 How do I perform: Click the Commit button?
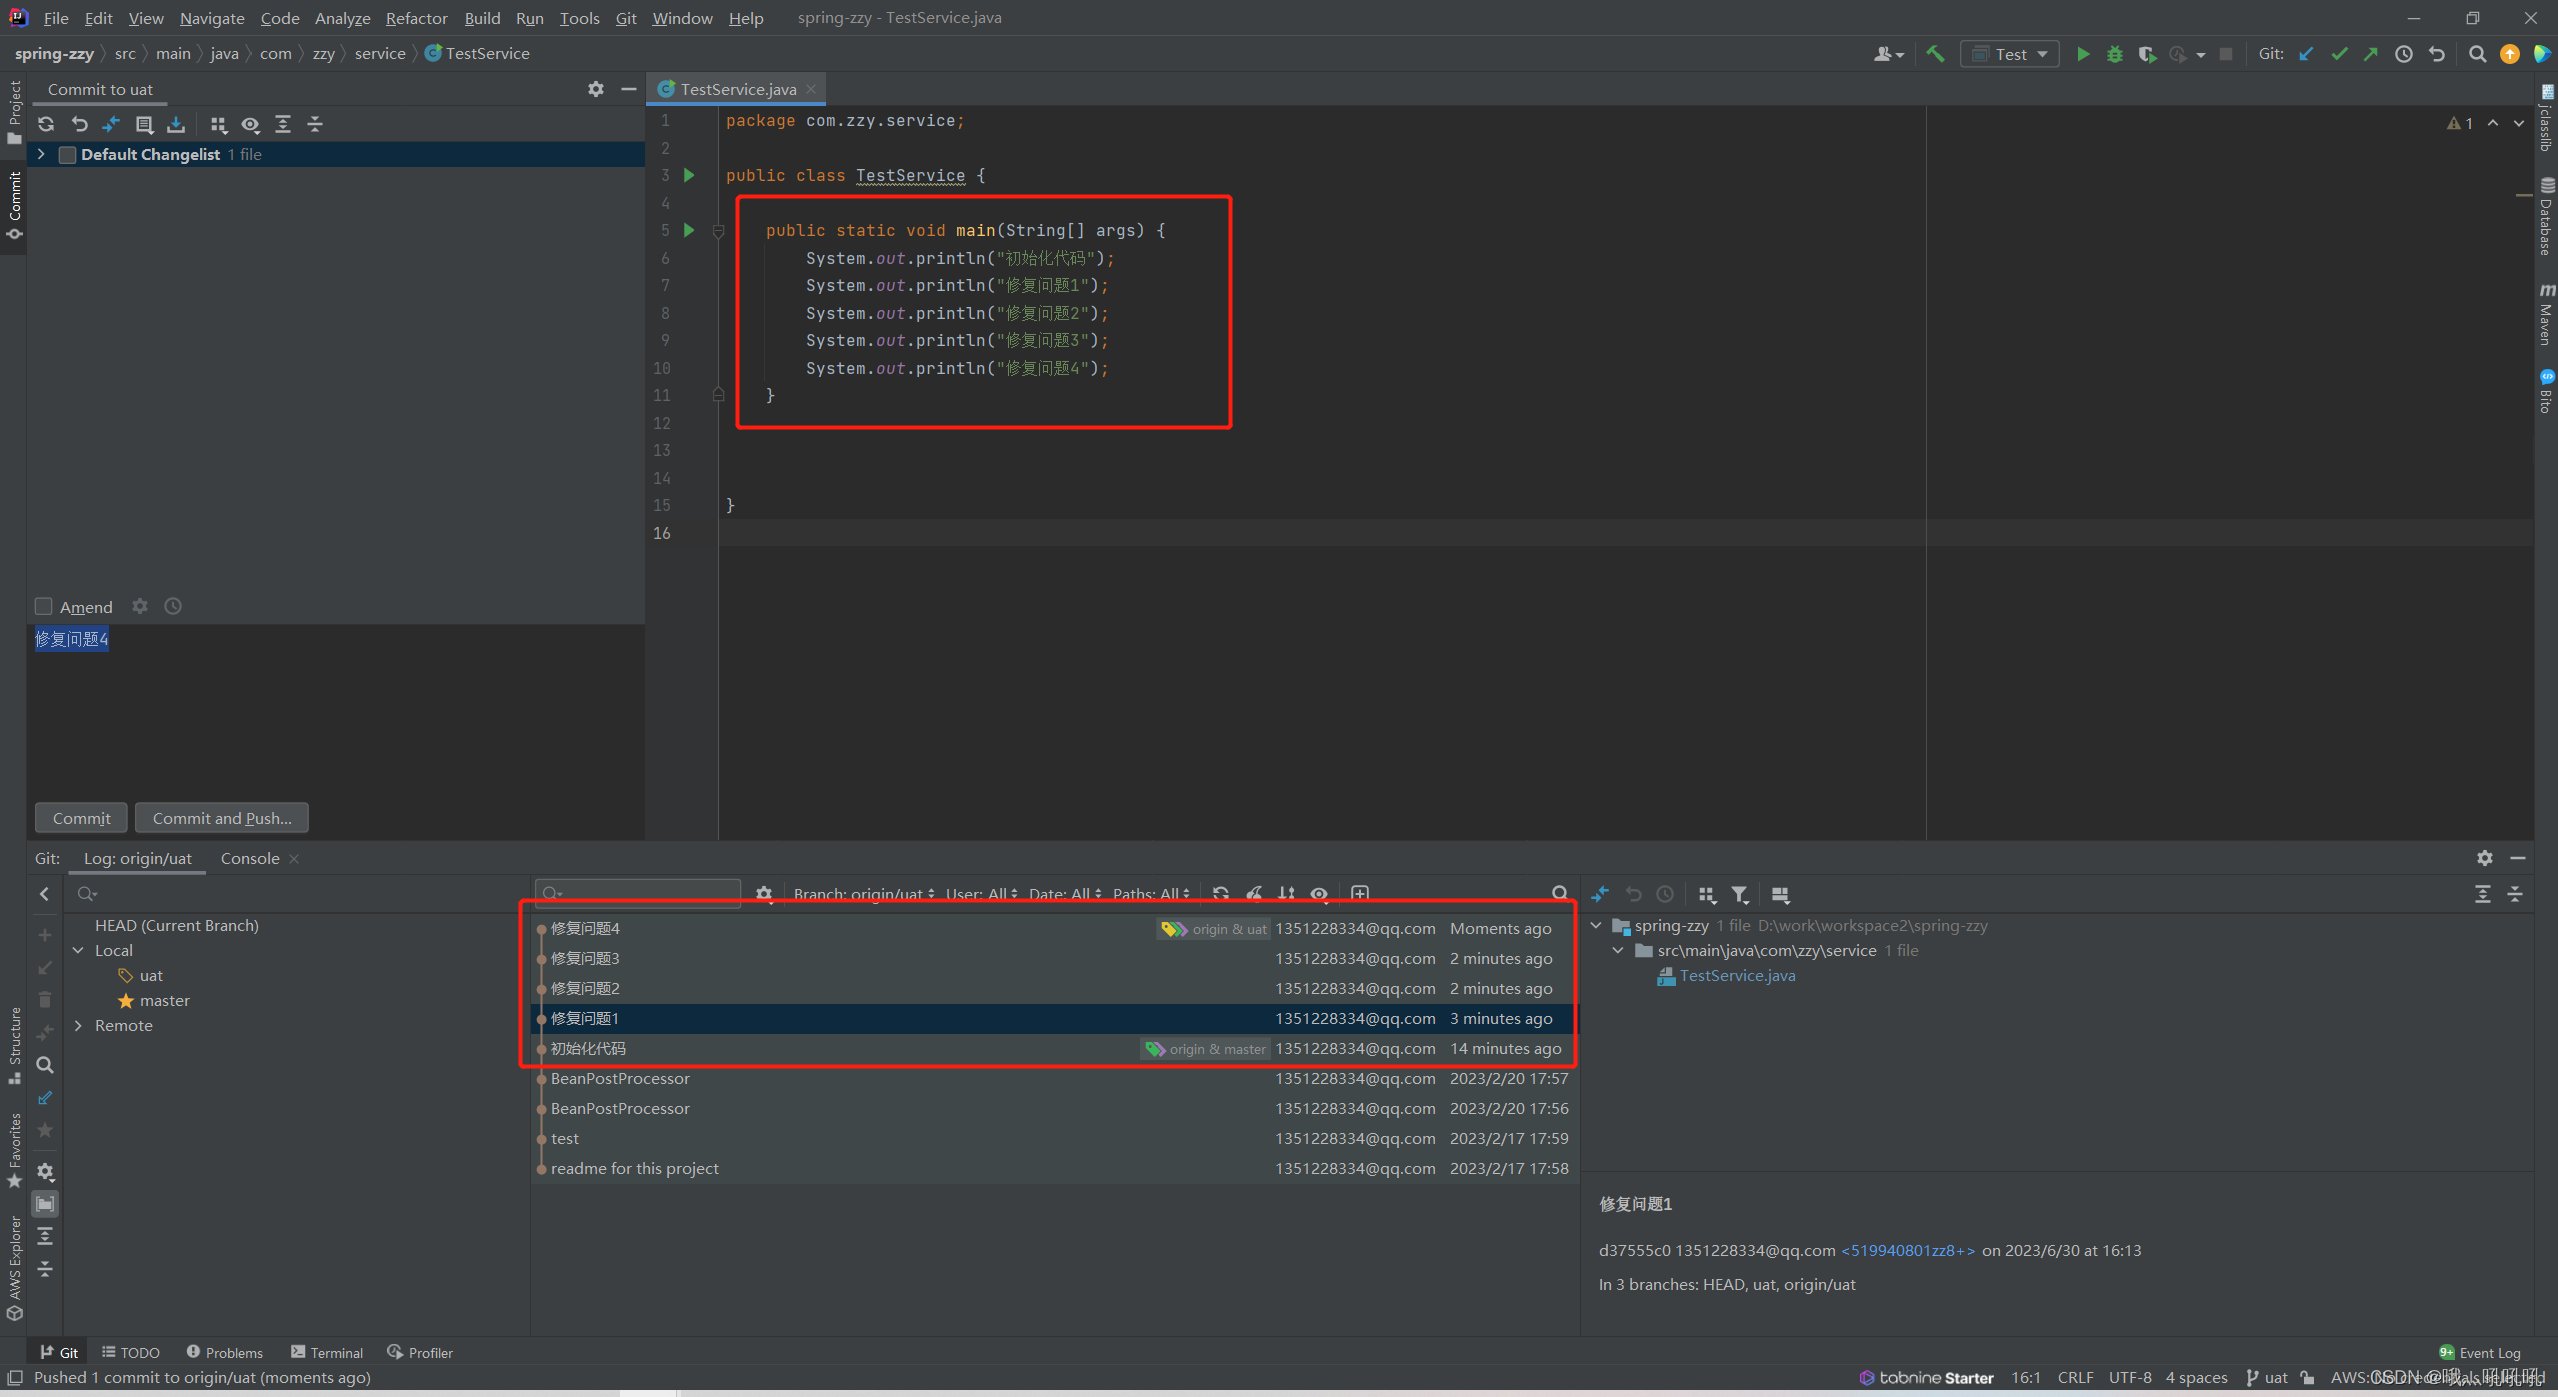(82, 818)
